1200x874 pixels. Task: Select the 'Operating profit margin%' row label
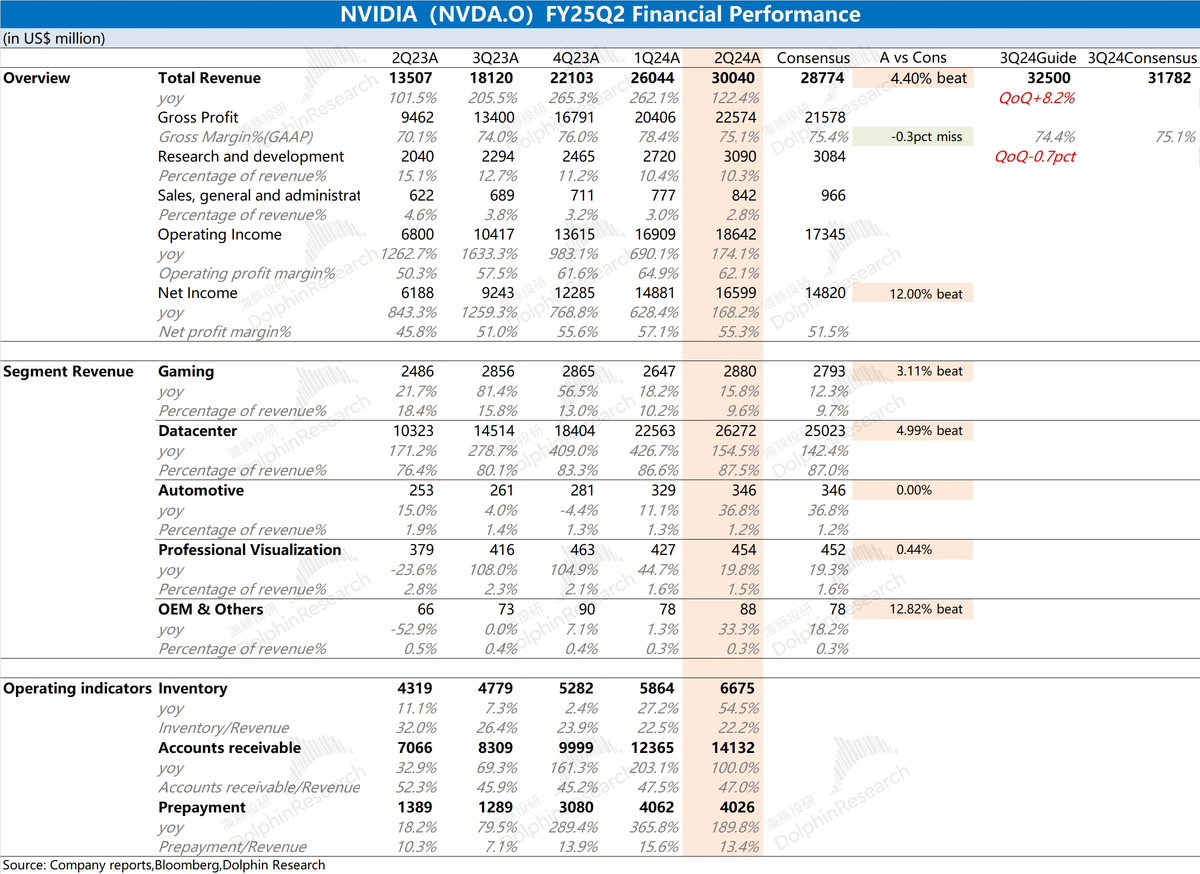(247, 273)
